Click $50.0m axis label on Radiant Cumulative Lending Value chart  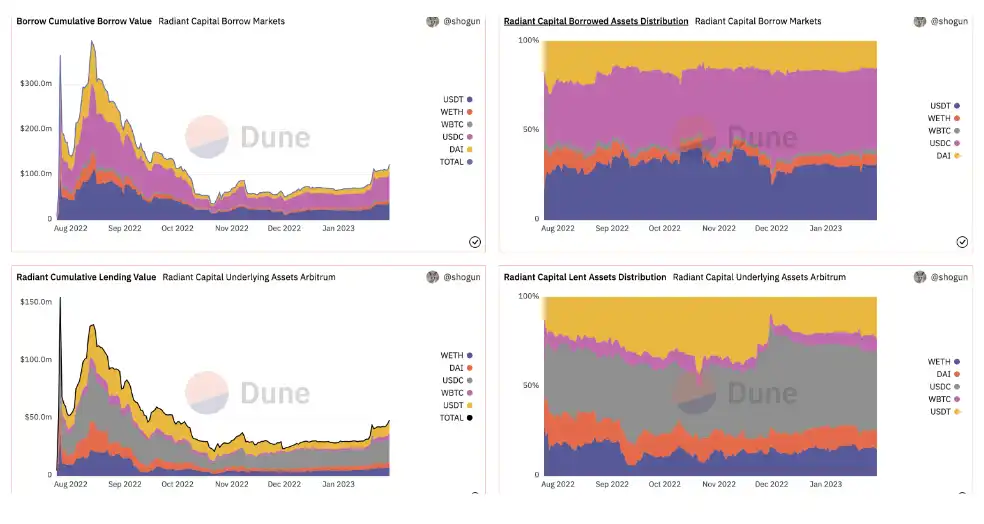pyautogui.click(x=38, y=417)
